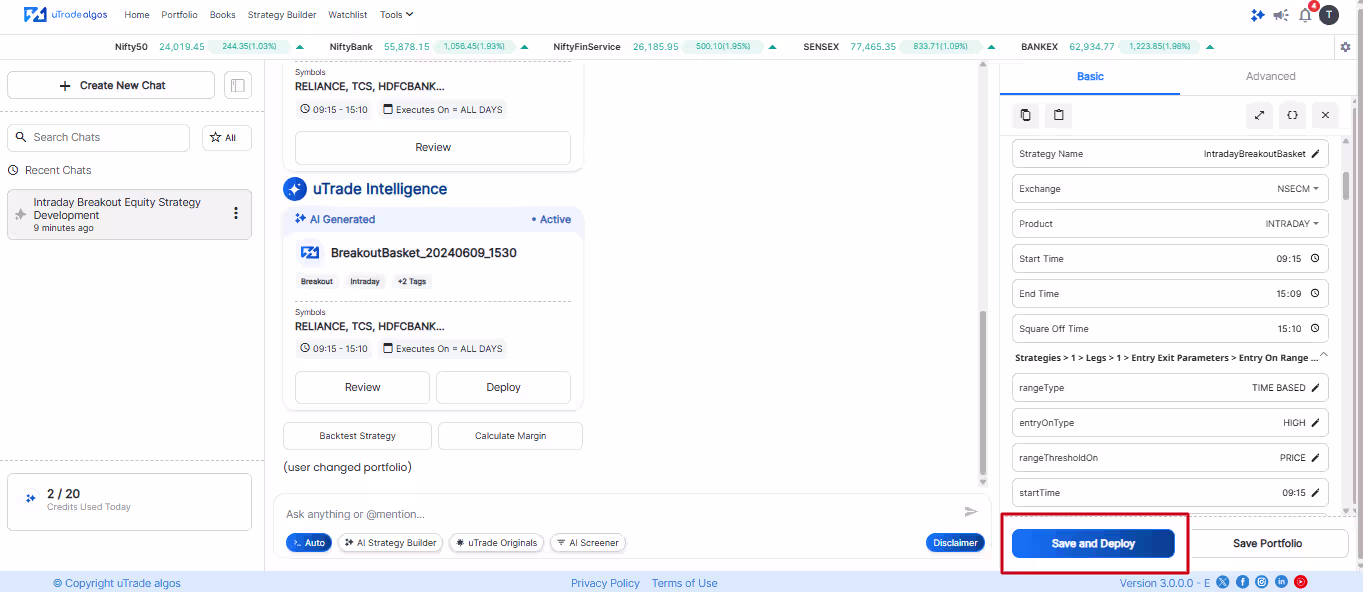Click the parameters panel scrollbar
Screen dimensions: 1363x592
[1346, 186]
